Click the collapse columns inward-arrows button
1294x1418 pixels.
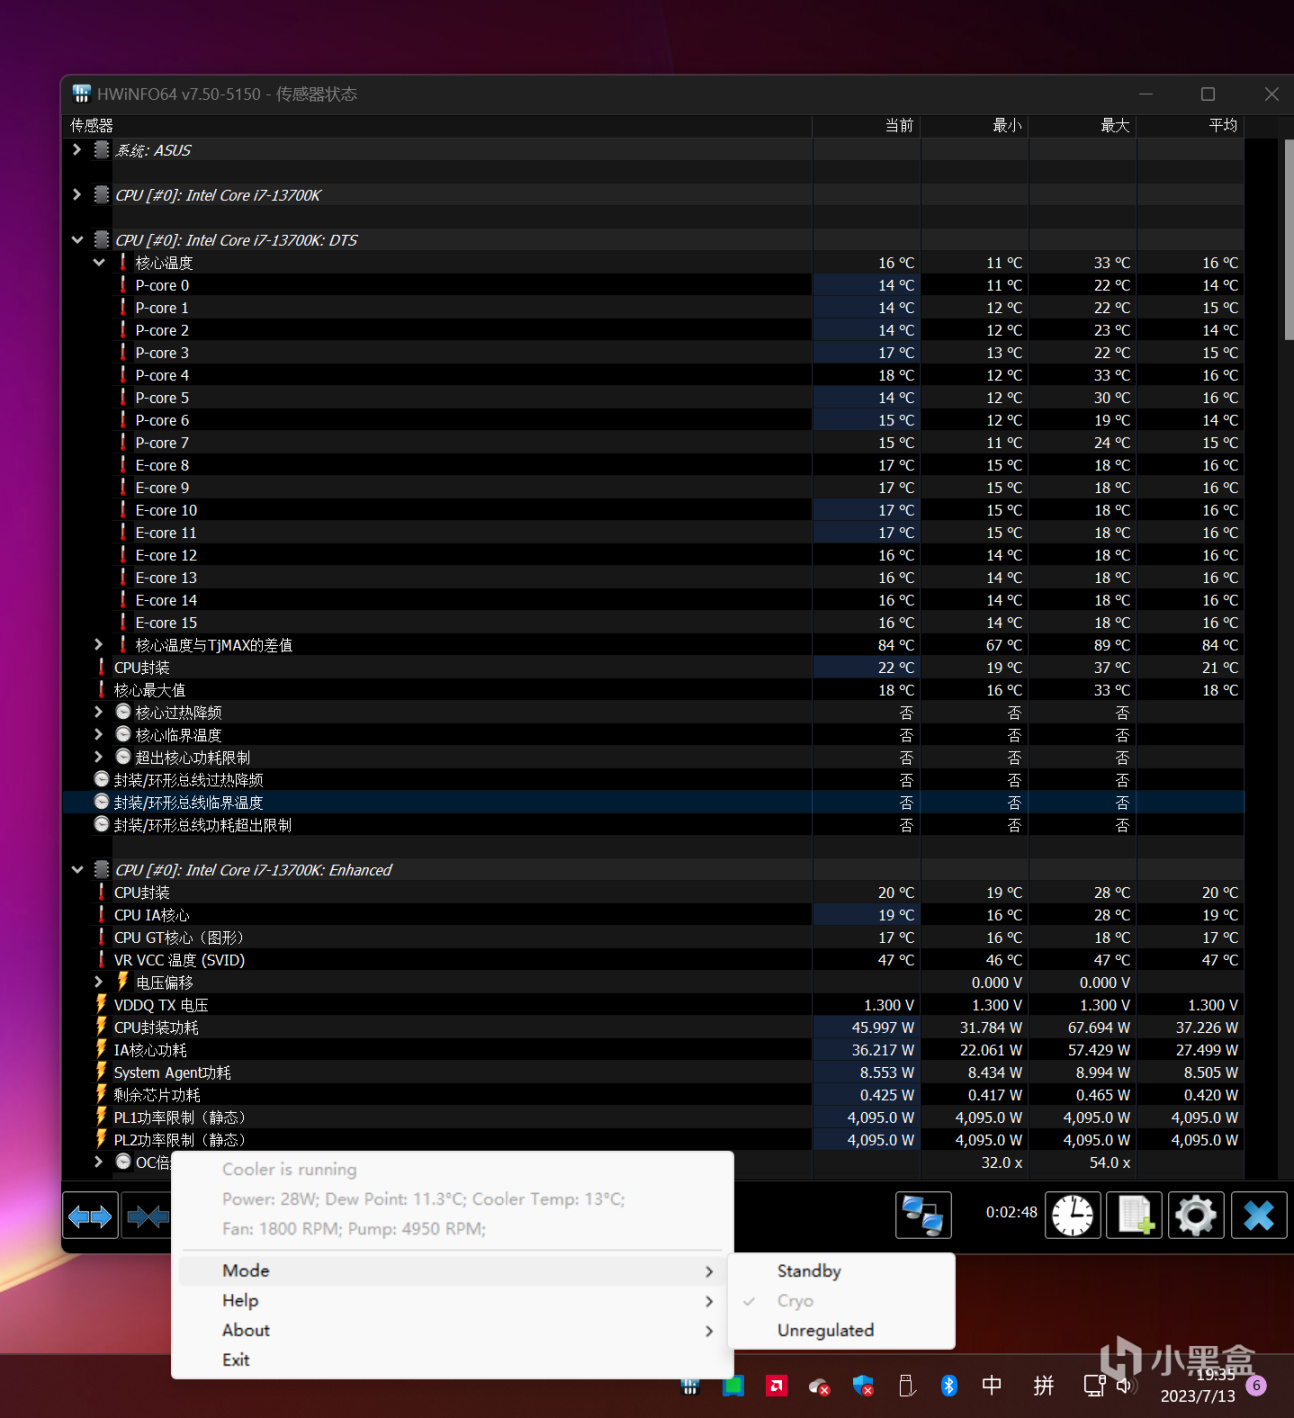coord(147,1216)
